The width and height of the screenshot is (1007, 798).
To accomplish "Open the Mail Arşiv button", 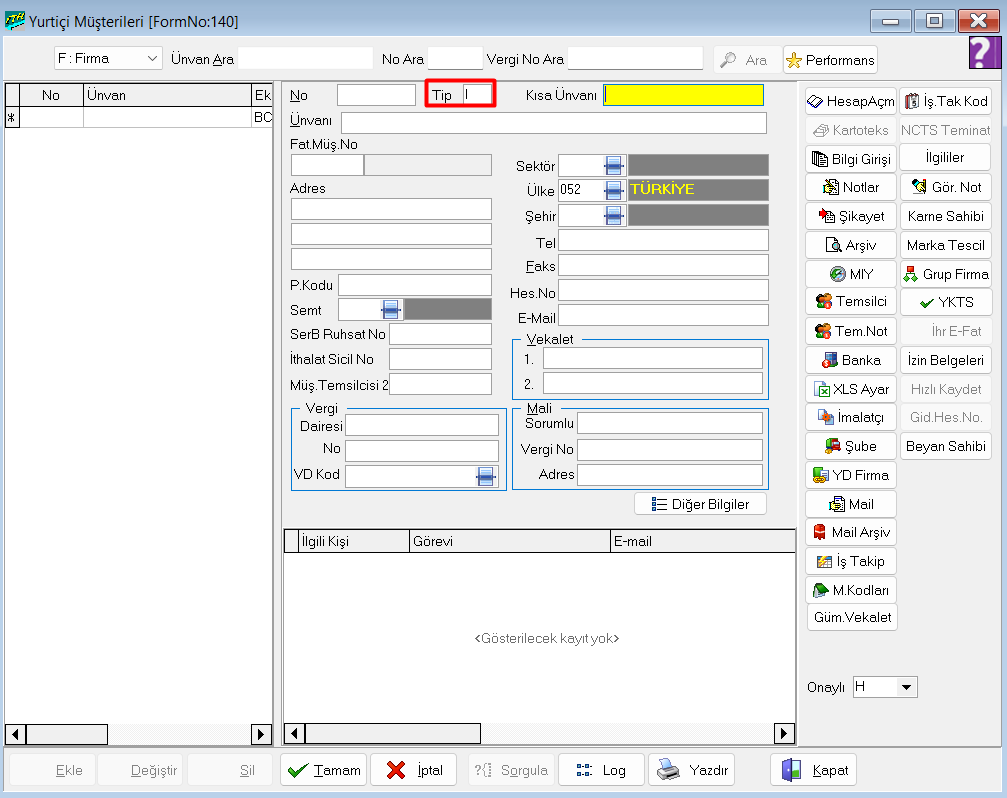I will click(x=851, y=533).
